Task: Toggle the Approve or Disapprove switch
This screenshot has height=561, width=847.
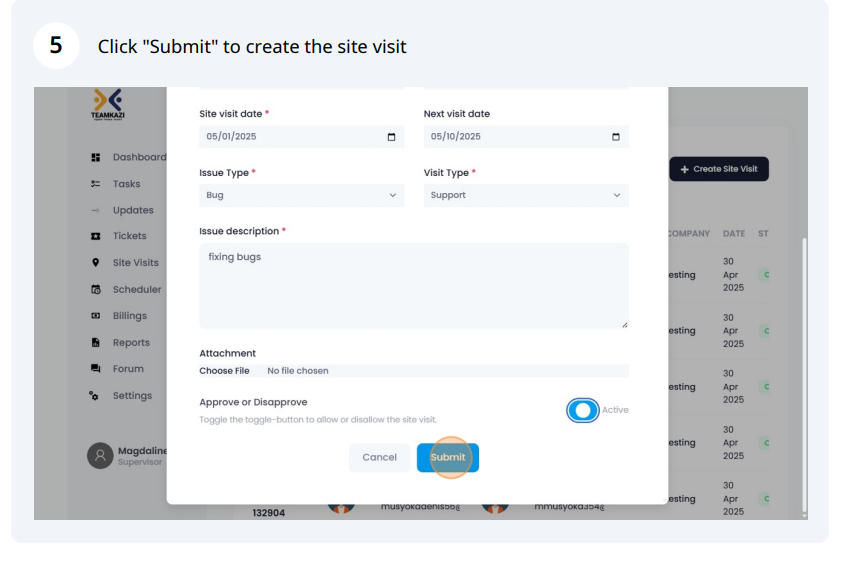Action: click(582, 410)
